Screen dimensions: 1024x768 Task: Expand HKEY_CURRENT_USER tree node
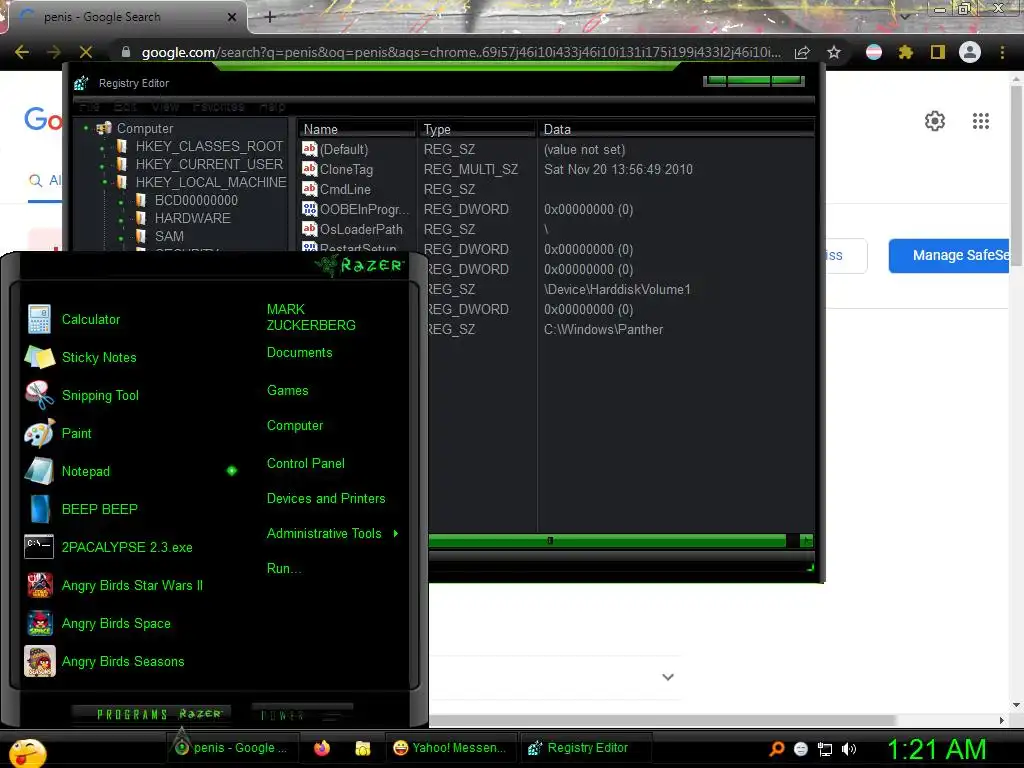point(103,165)
